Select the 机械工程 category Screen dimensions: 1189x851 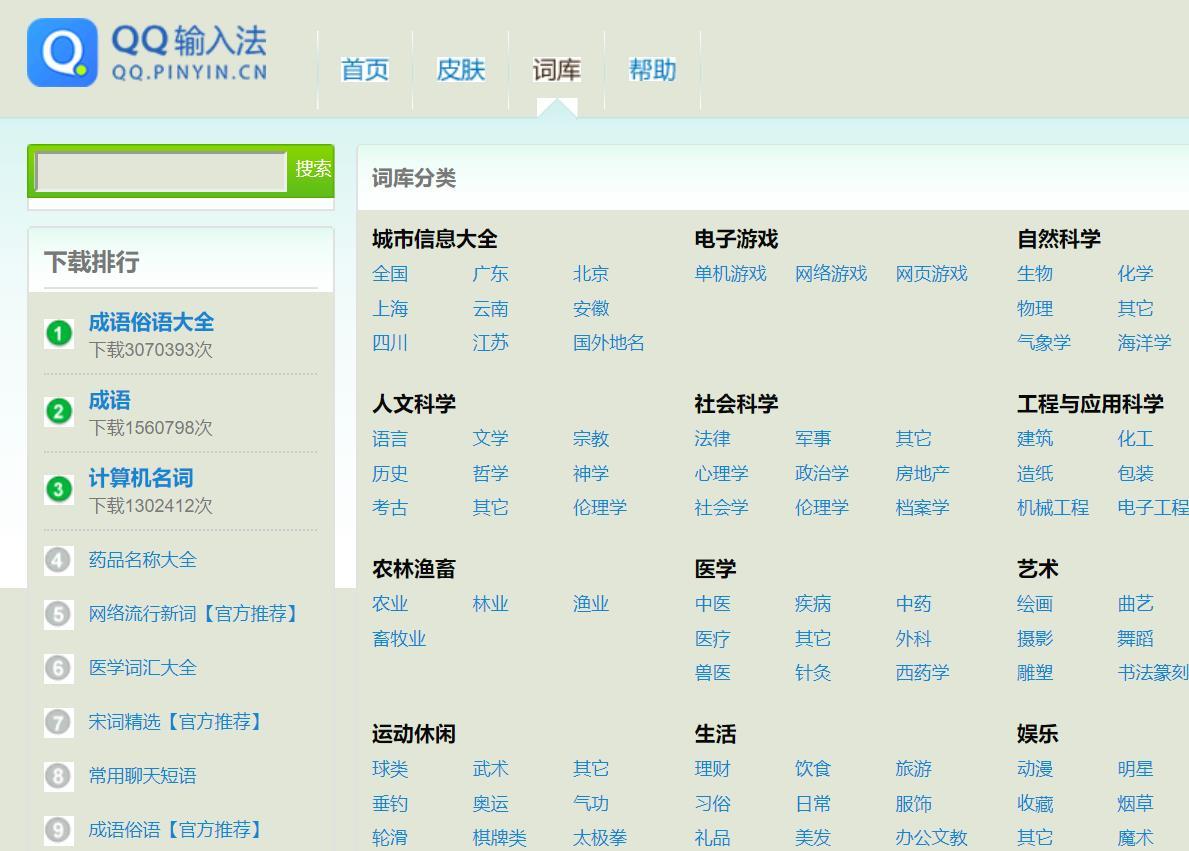point(1053,508)
